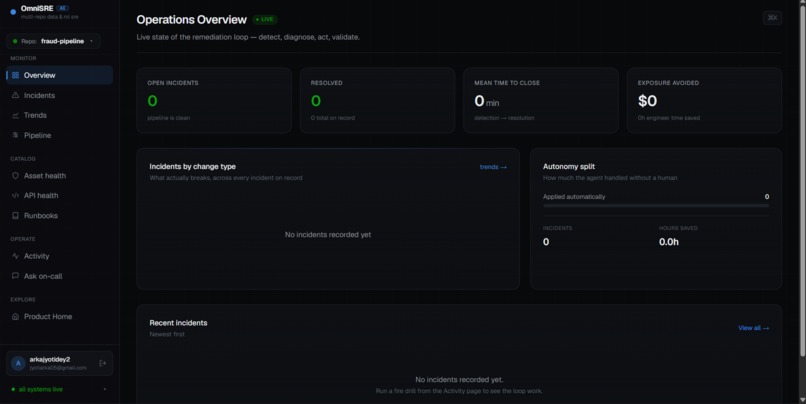Click the green LIVE status badge

(x=265, y=20)
